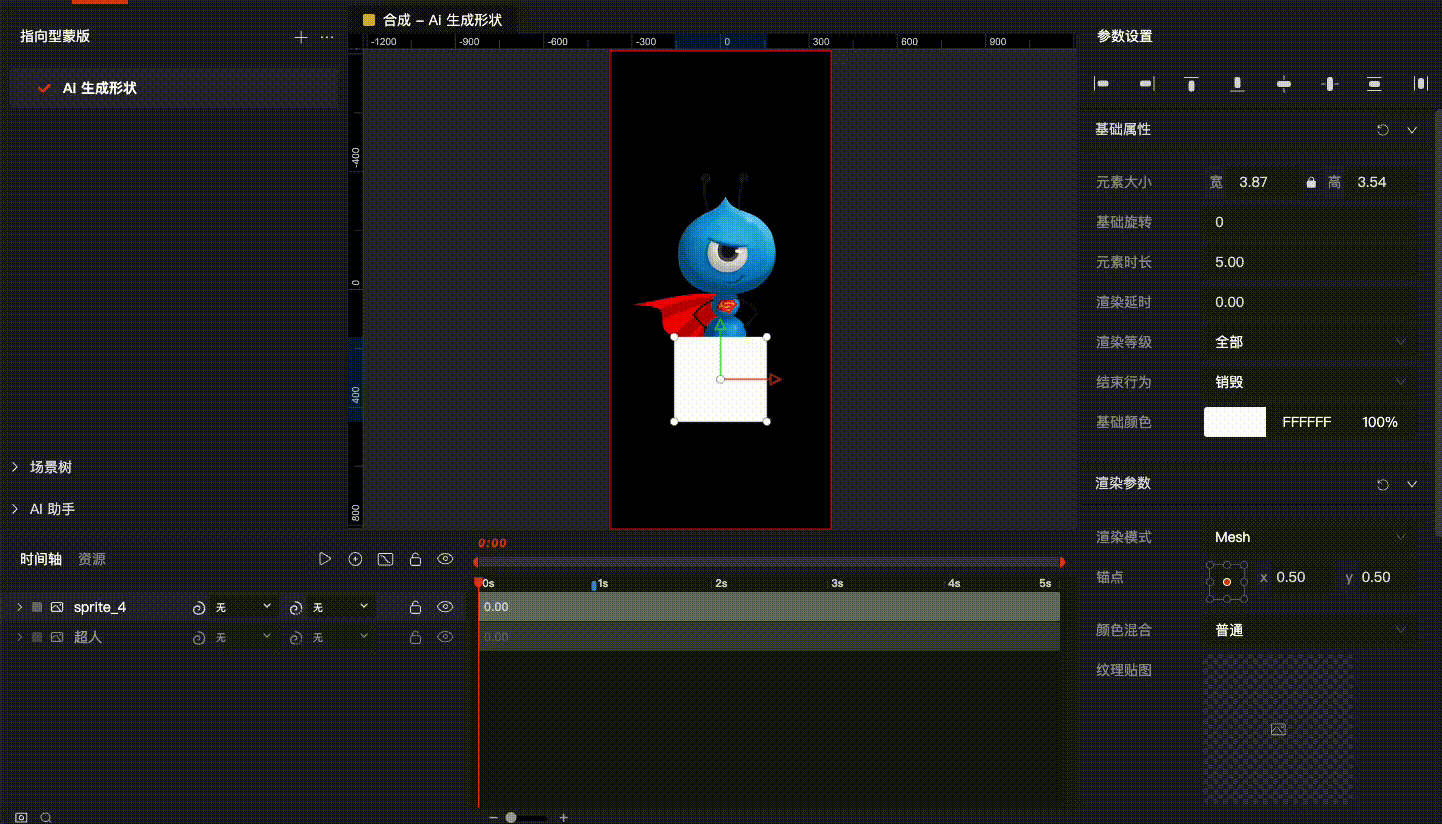The image size is (1442, 824).
Task: Toggle the AI 生成形状 red checkmark
Action: 44,88
